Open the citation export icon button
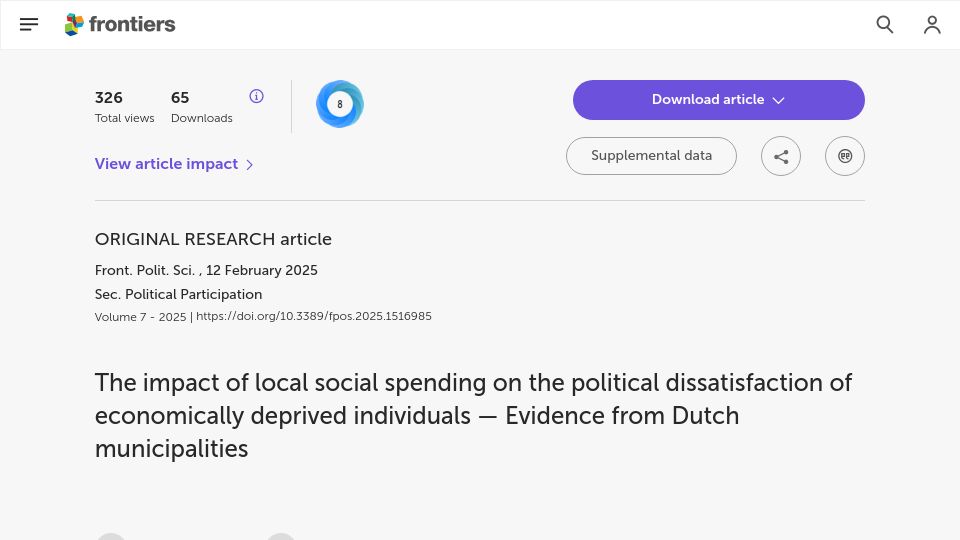 coord(845,156)
